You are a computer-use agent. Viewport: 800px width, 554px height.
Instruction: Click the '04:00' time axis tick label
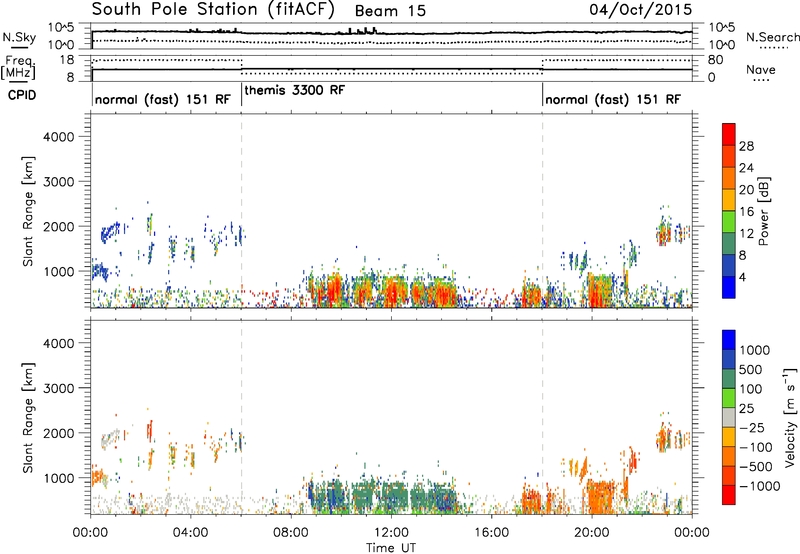pyautogui.click(x=190, y=533)
